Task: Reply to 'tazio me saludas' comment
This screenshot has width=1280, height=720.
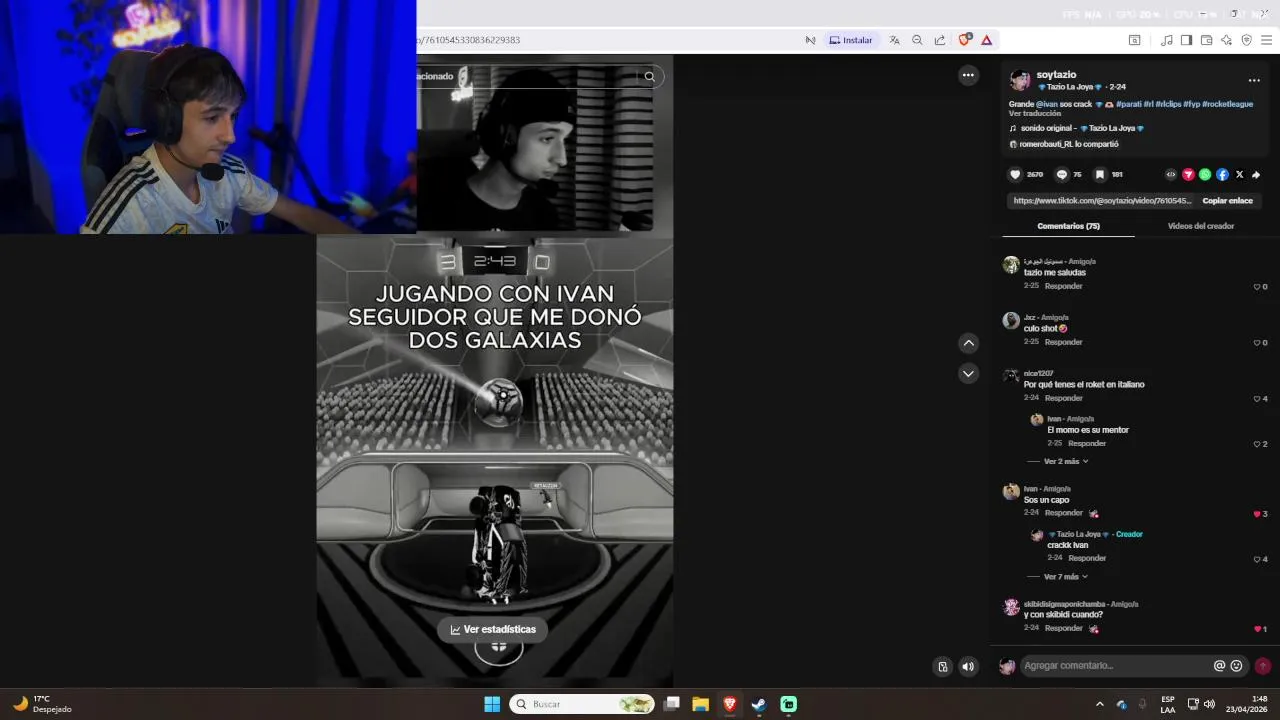Action: (x=1063, y=286)
